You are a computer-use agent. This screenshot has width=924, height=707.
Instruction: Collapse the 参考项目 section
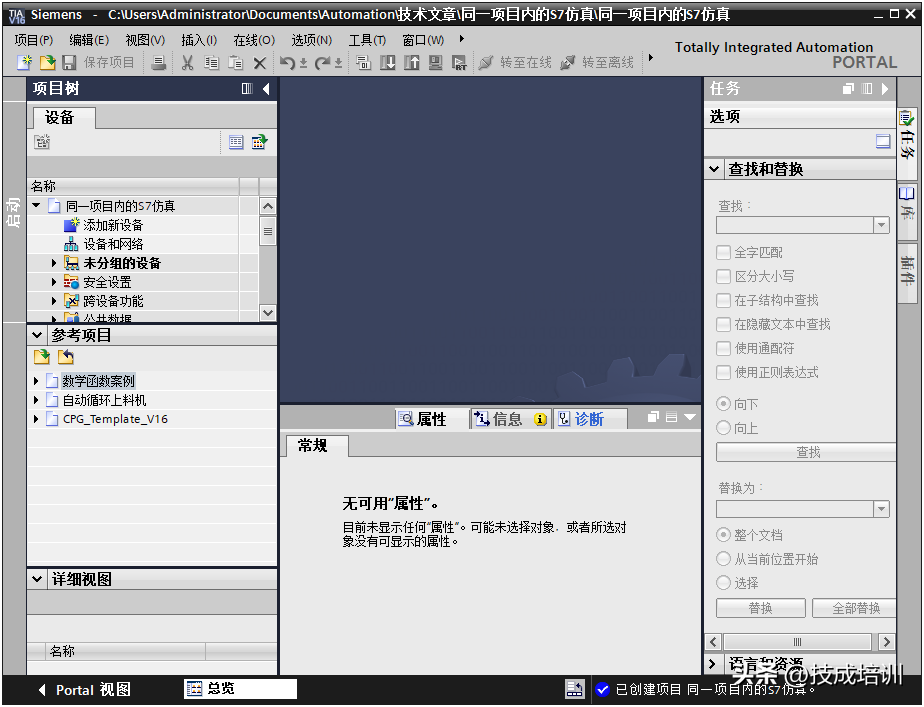[37, 335]
